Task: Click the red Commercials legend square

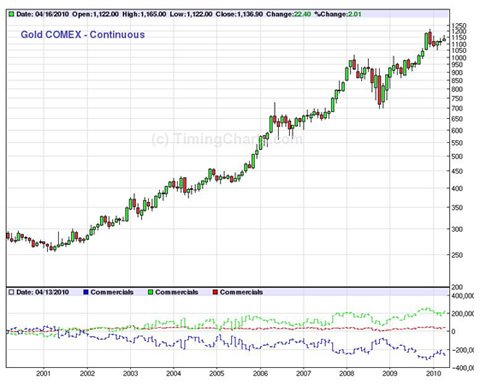Action: 215,292
